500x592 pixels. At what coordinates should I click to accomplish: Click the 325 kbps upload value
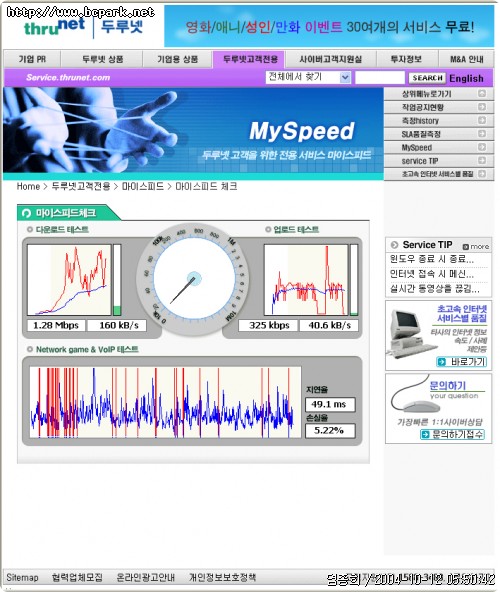click(x=268, y=325)
